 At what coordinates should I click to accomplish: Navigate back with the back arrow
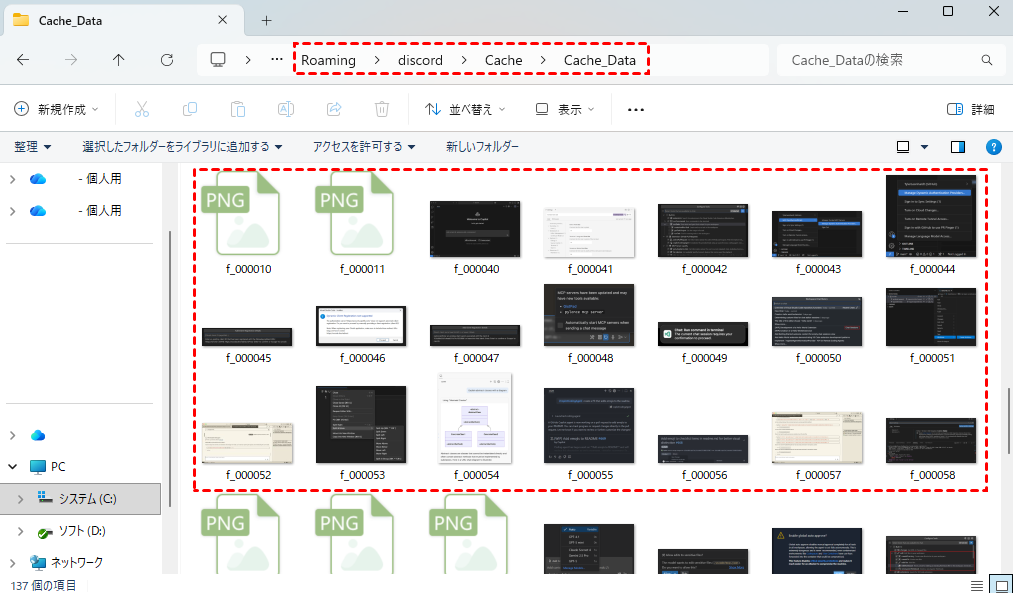click(x=23, y=60)
